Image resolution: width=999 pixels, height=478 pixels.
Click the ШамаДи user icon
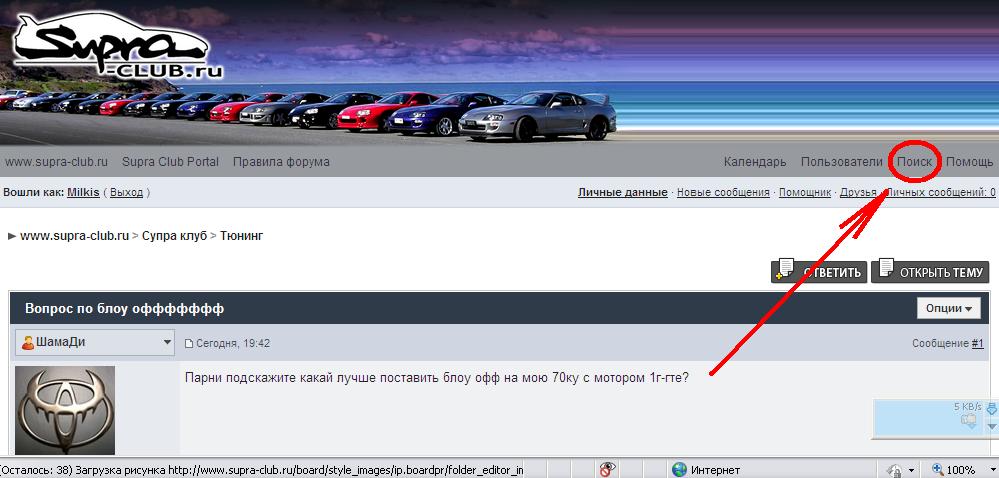28,343
